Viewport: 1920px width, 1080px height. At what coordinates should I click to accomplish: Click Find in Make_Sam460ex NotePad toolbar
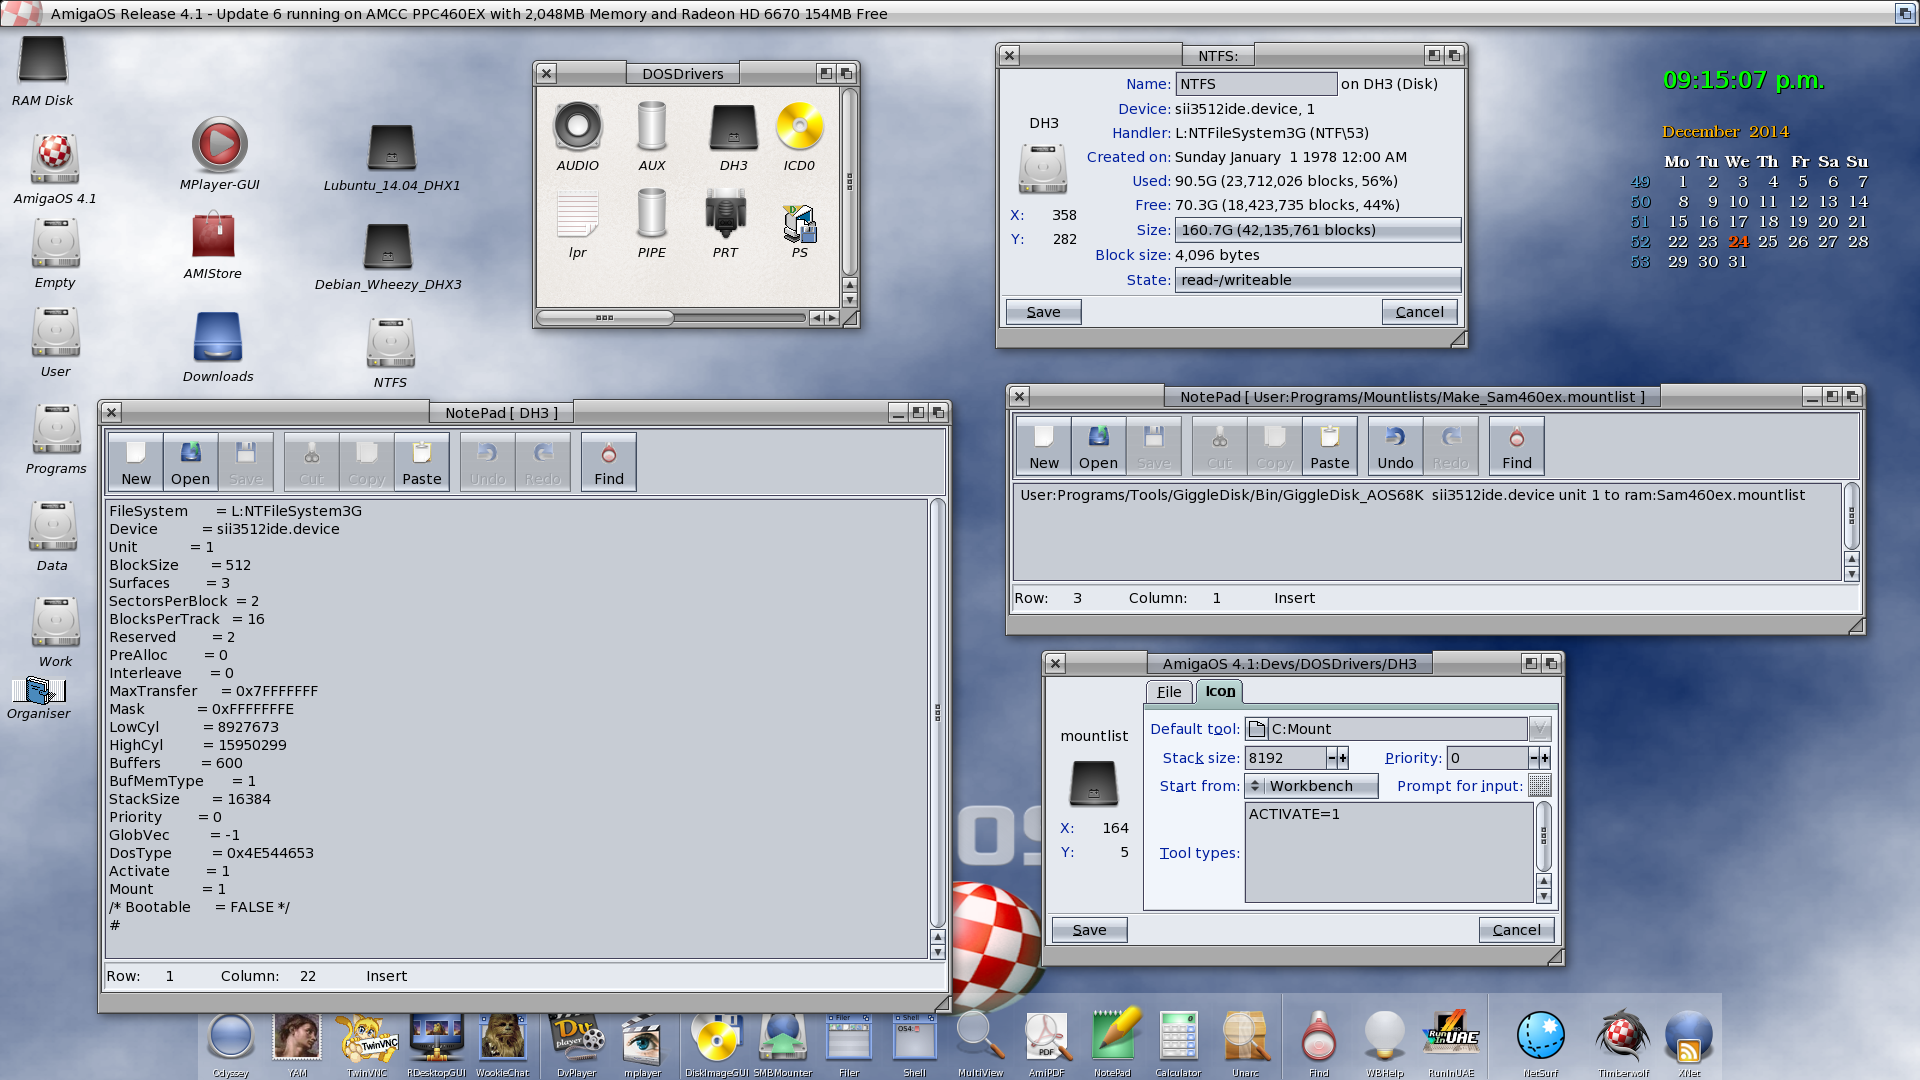1516,446
